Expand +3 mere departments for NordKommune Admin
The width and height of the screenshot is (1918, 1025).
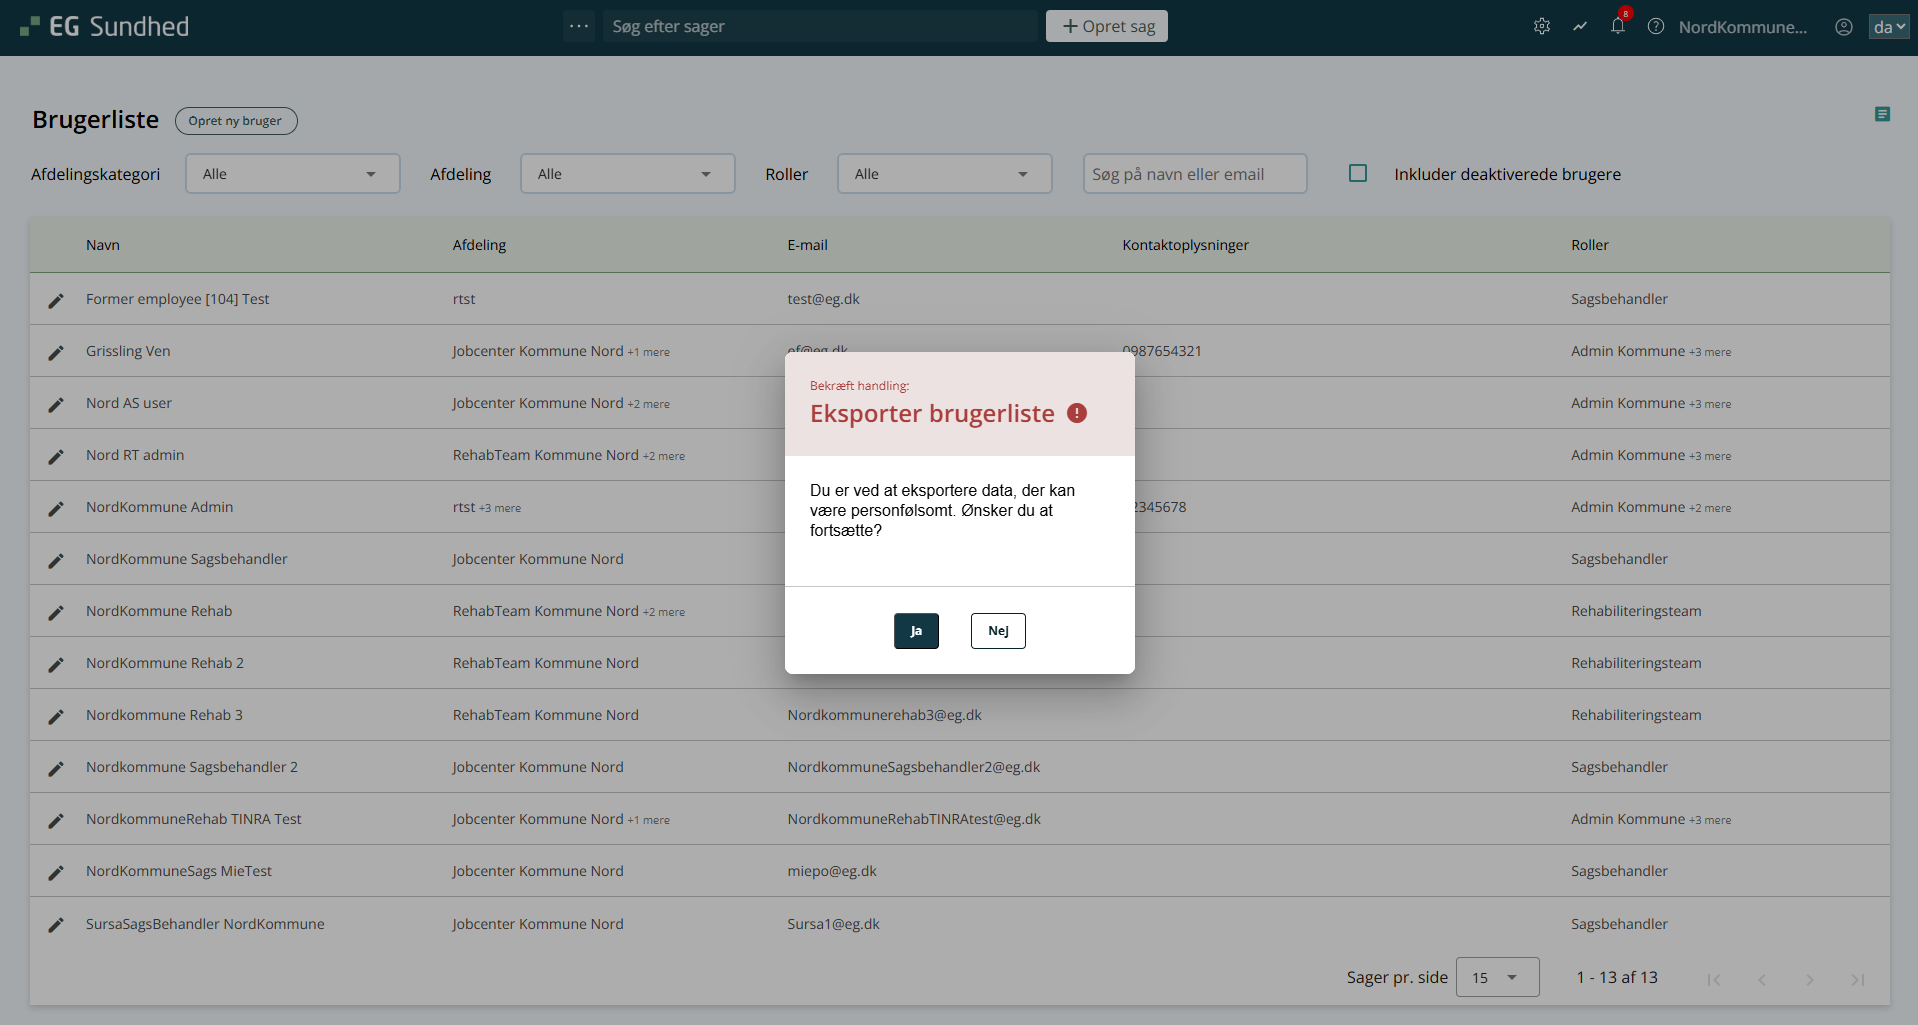click(500, 508)
